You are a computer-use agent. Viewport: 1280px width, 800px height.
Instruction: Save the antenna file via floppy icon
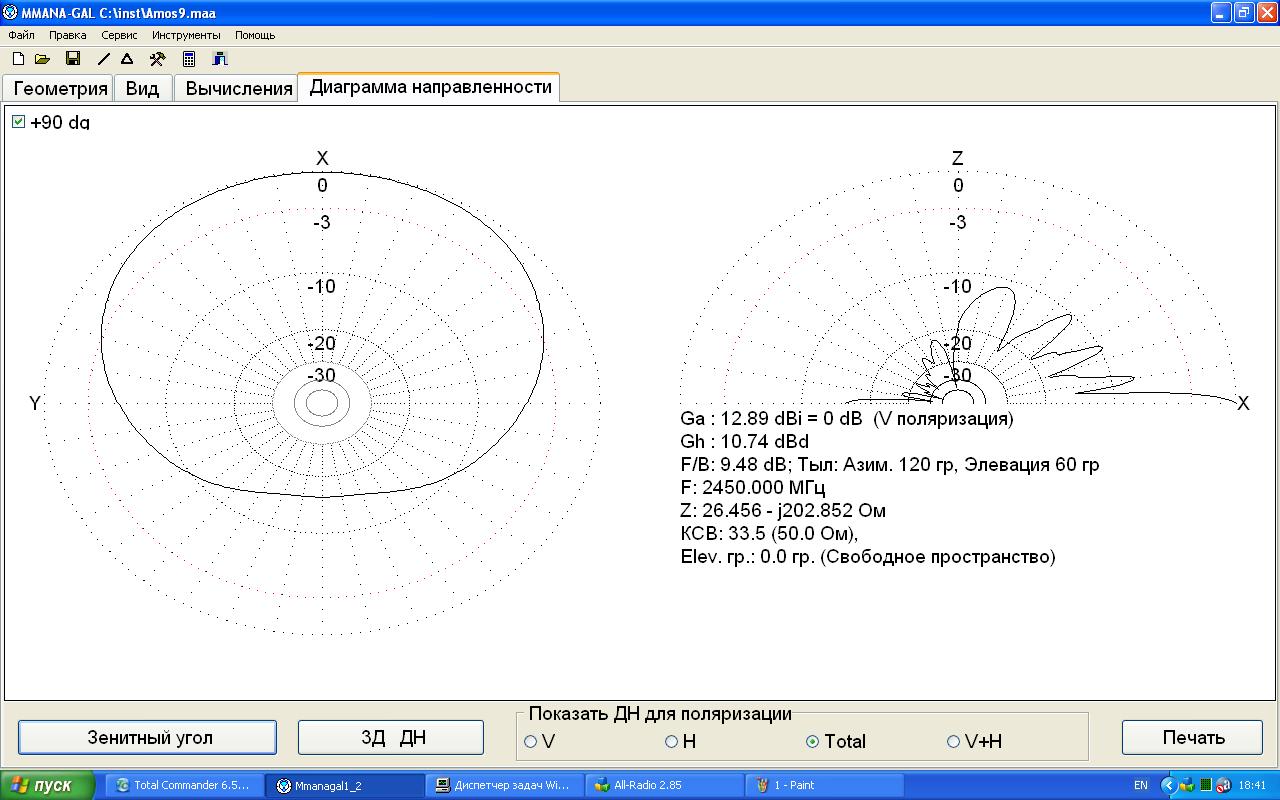coord(72,59)
